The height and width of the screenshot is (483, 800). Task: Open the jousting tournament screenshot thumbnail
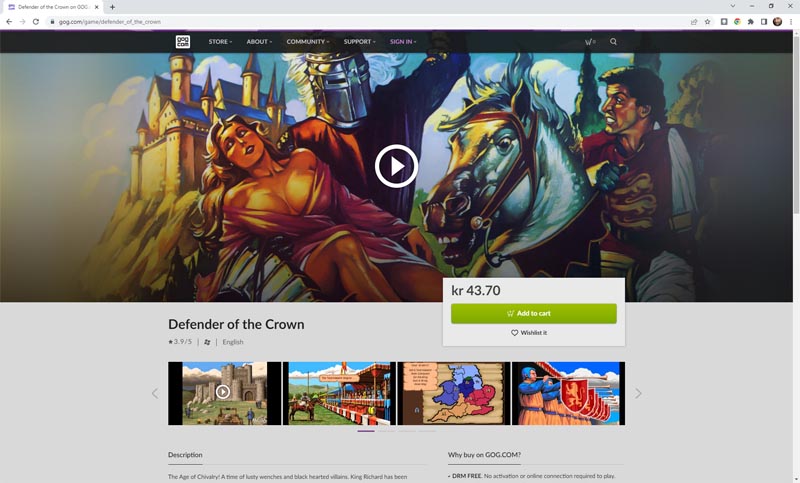(x=339, y=393)
